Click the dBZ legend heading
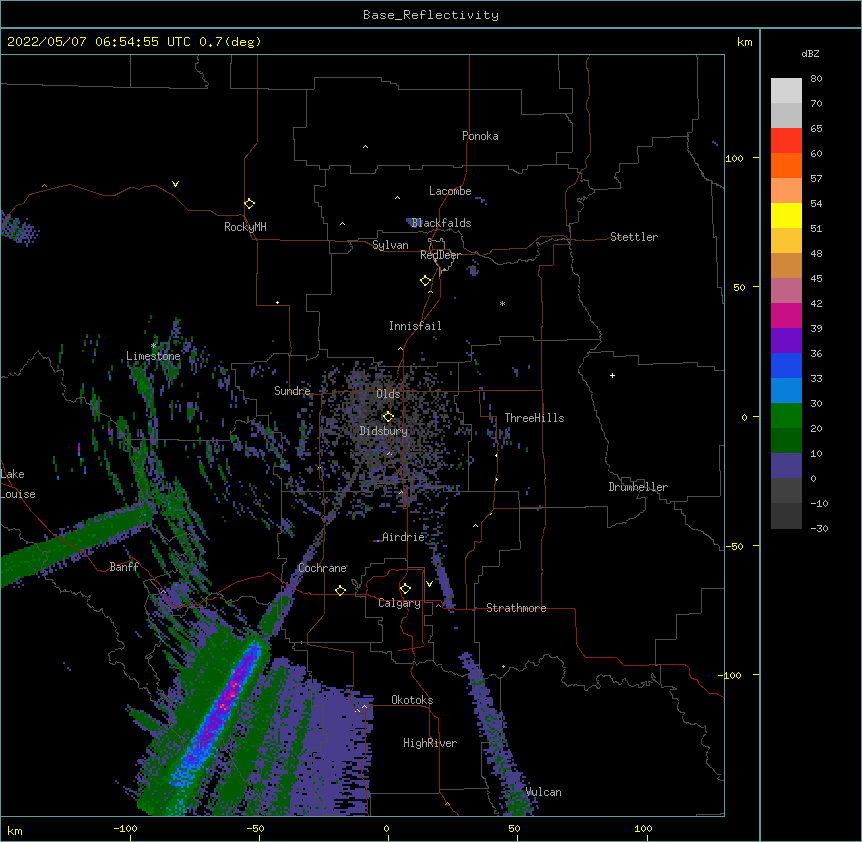Image resolution: width=862 pixels, height=842 pixels. [810, 53]
